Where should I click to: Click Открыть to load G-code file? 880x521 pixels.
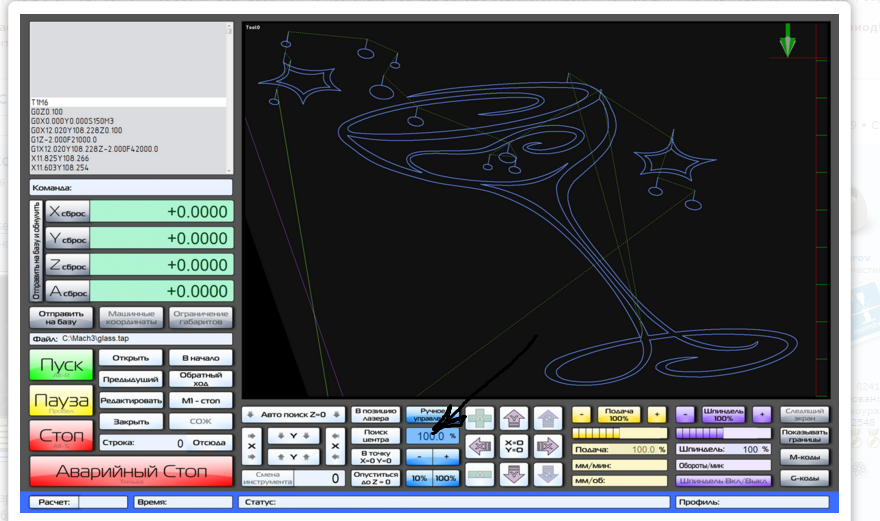[131, 358]
